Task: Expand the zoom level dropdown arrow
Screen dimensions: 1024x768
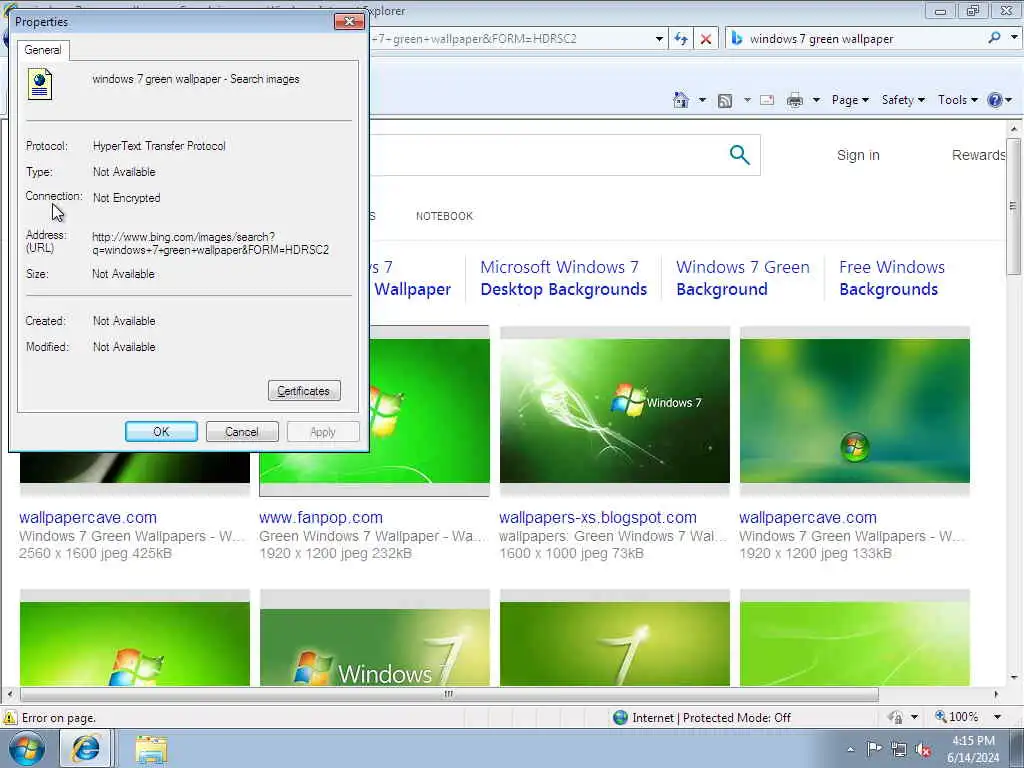Action: click(x=997, y=717)
